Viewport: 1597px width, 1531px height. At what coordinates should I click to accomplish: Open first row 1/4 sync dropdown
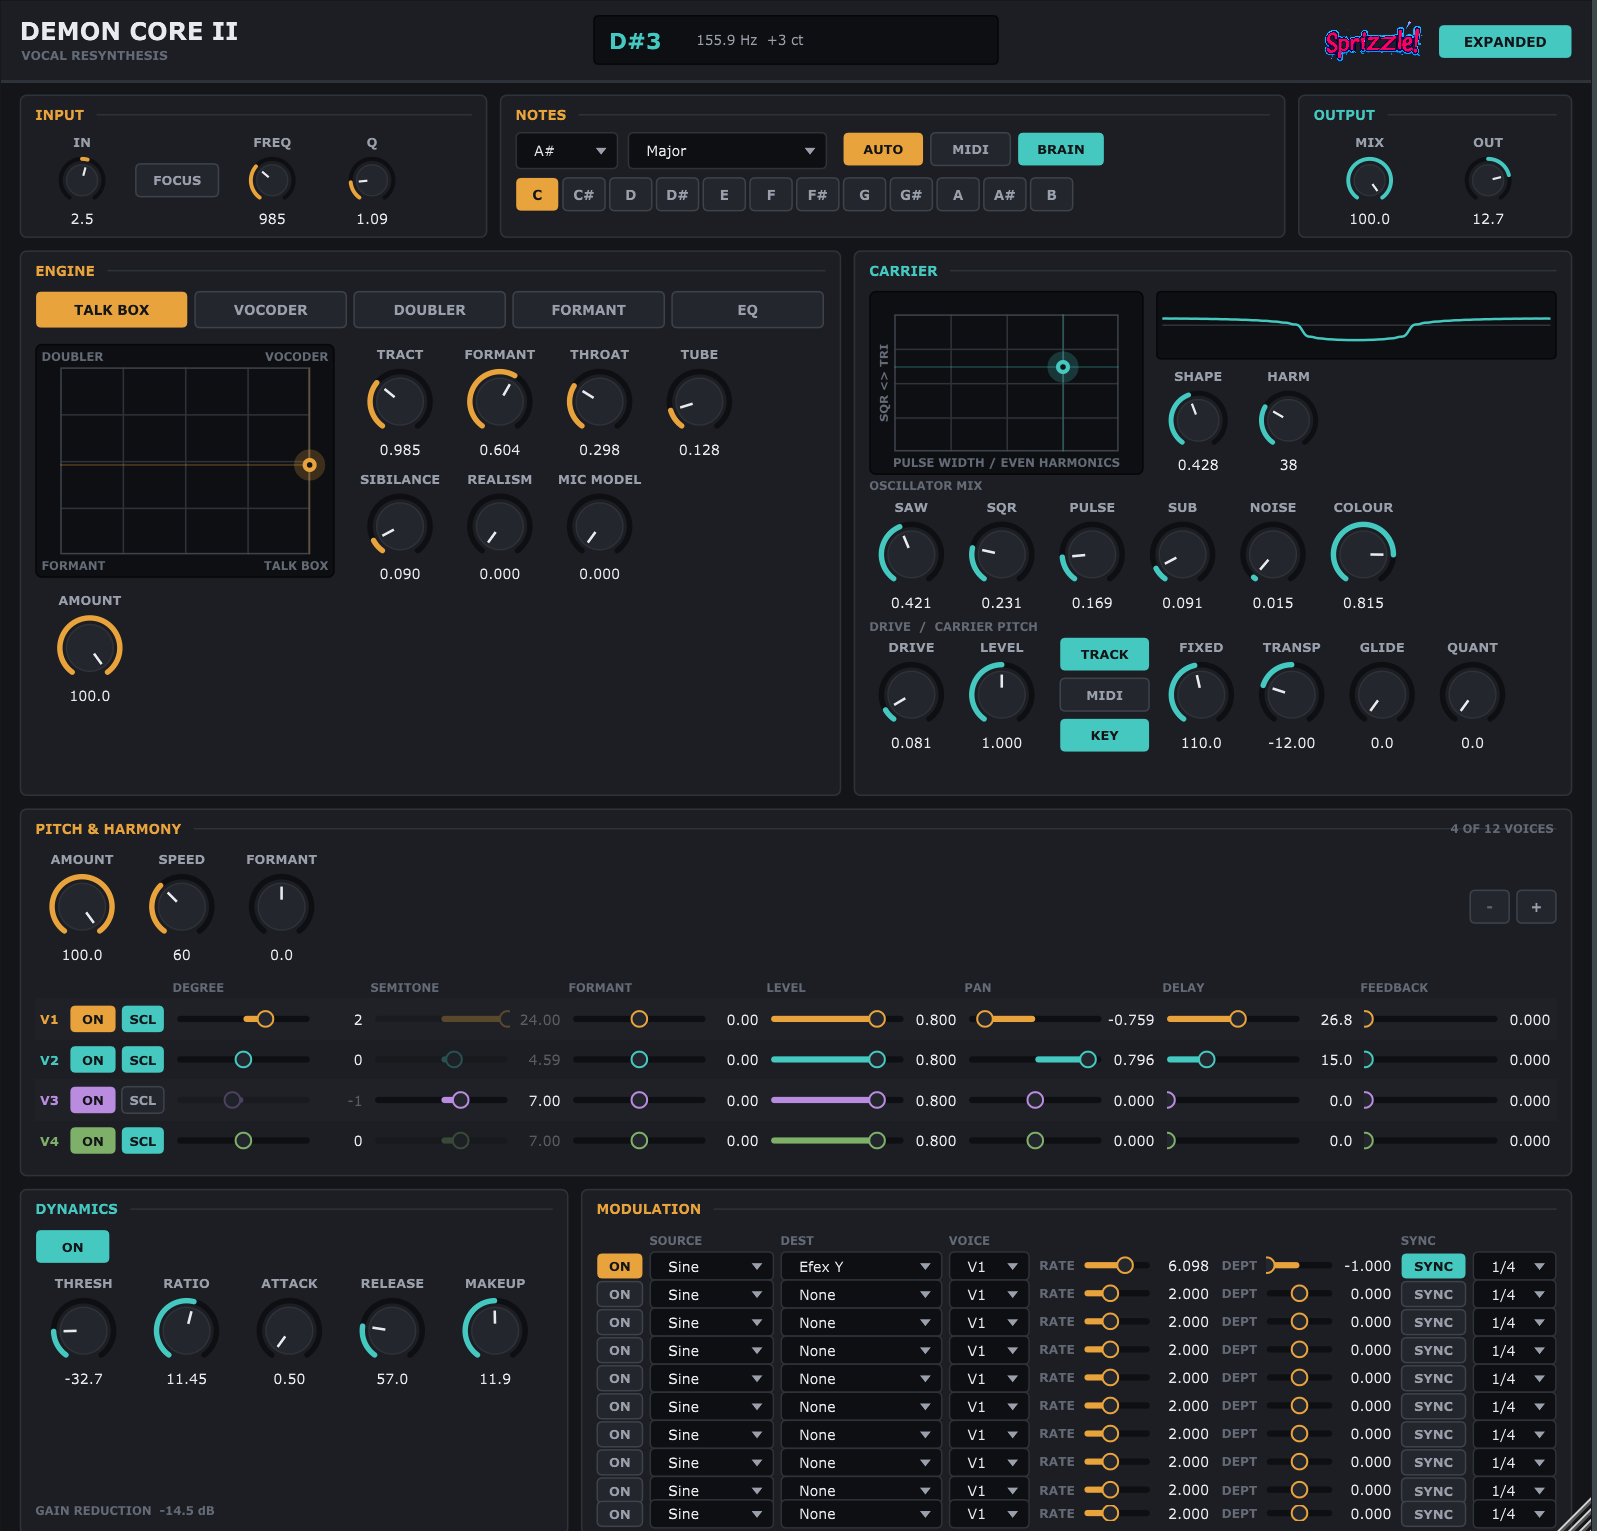pyautogui.click(x=1516, y=1266)
